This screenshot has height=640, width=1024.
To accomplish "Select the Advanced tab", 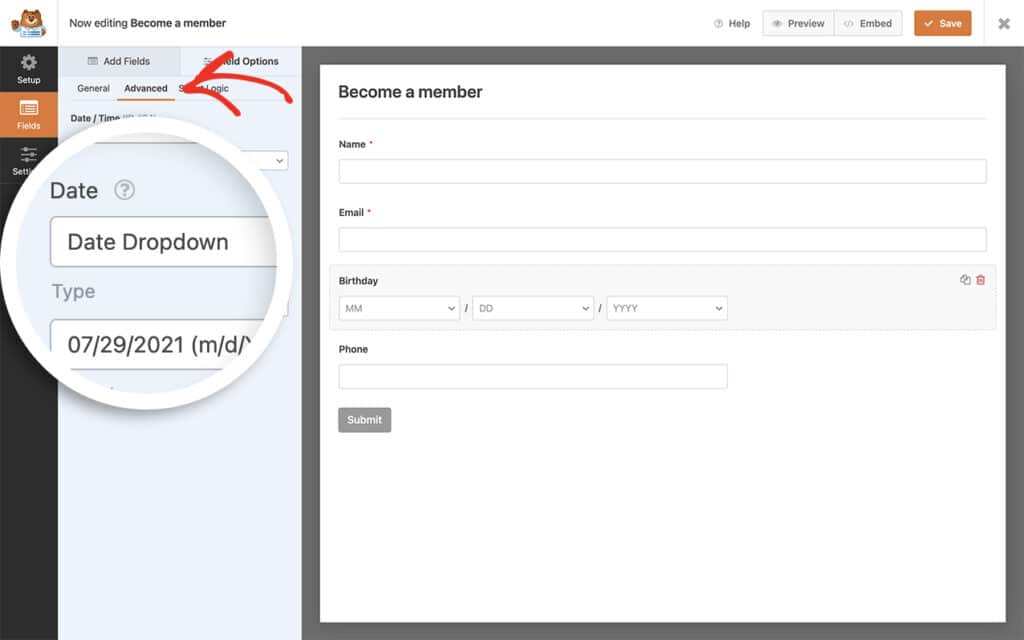I will (146, 88).
